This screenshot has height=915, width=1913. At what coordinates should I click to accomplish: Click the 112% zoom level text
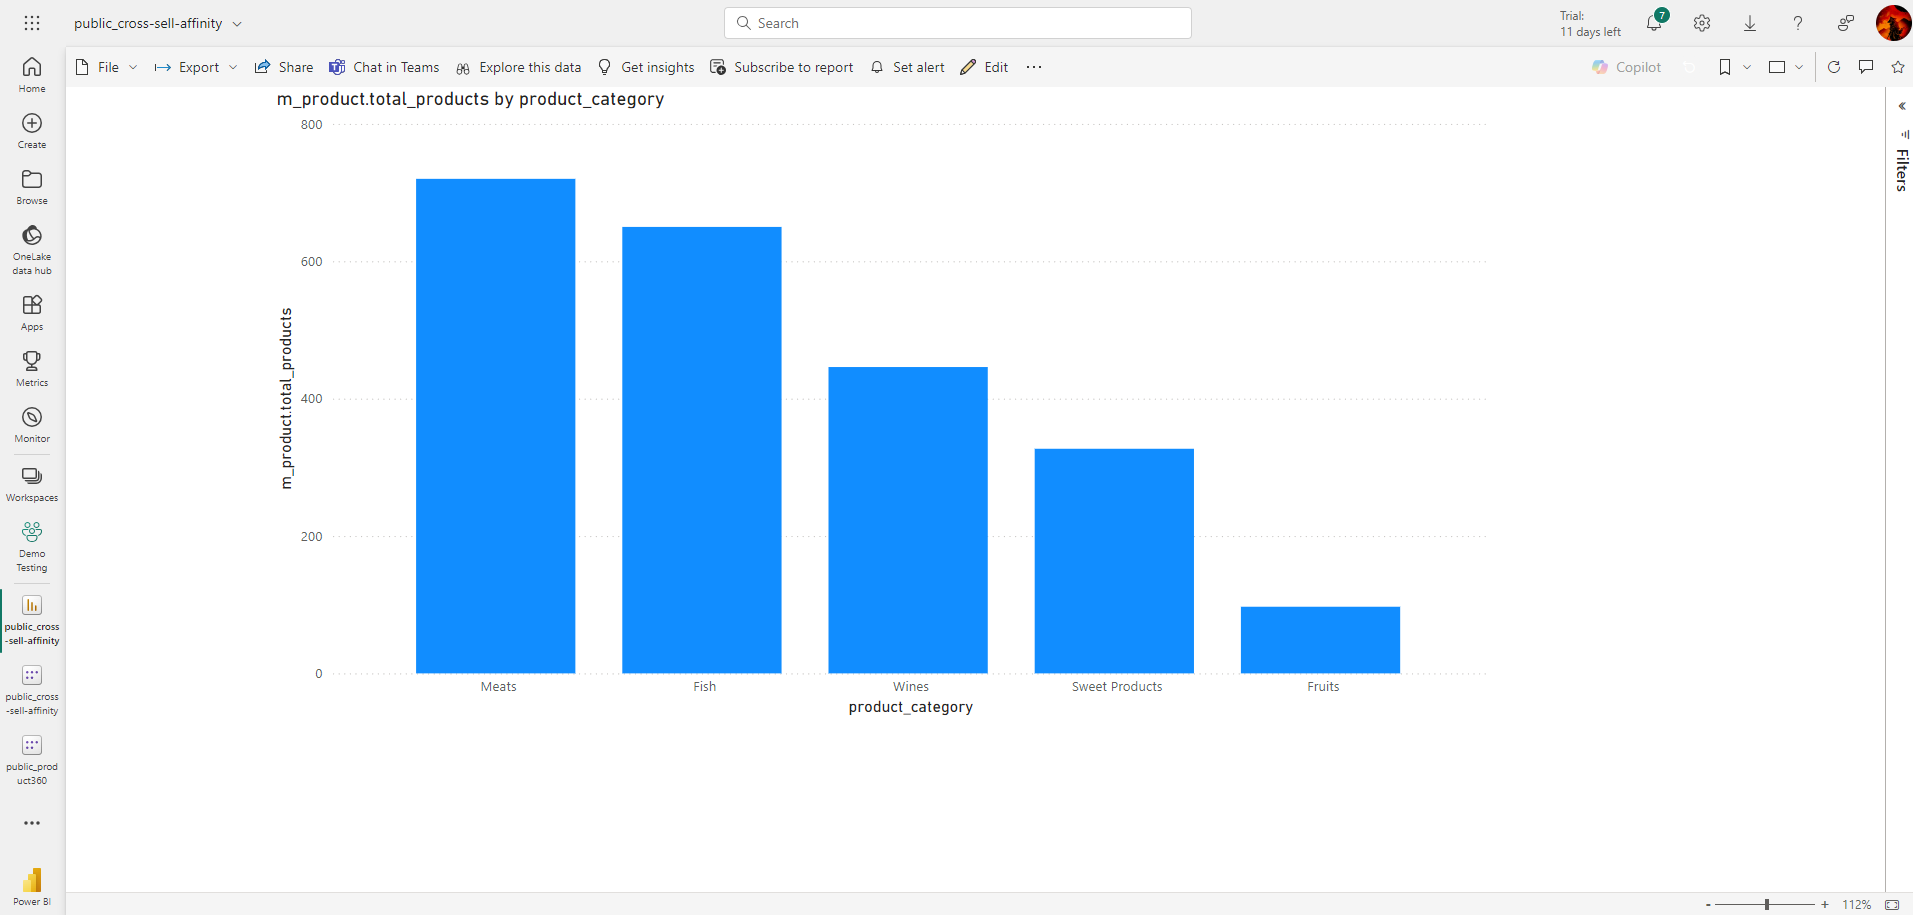(x=1857, y=904)
